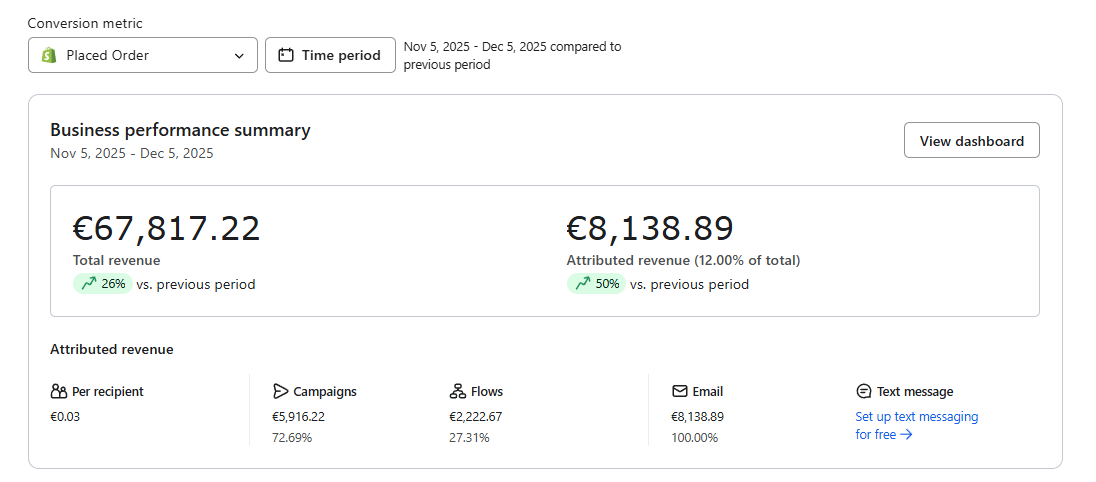Click the Per recipient people icon
The height and width of the screenshot is (482, 1096).
pos(58,391)
